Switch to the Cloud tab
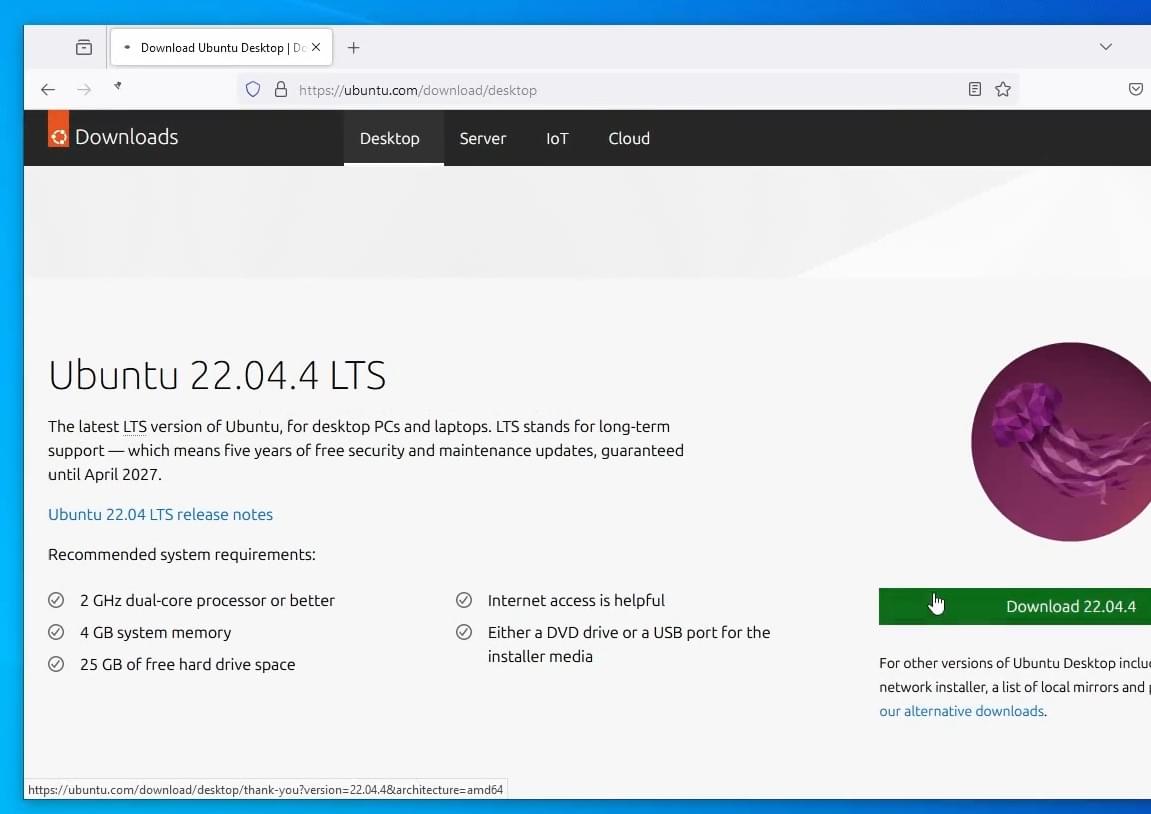The width and height of the screenshot is (1151, 814). (629, 138)
